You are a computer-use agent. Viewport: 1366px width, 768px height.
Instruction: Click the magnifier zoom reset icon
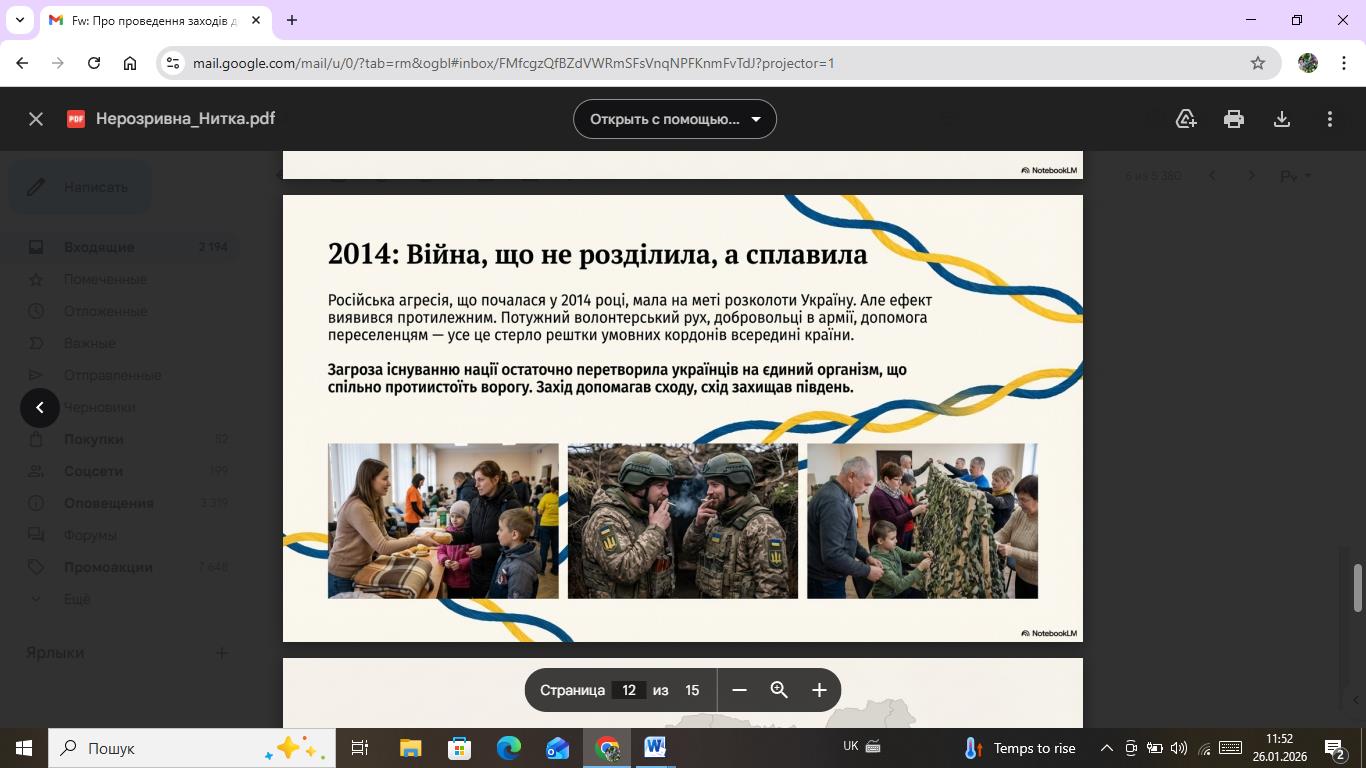tap(779, 690)
